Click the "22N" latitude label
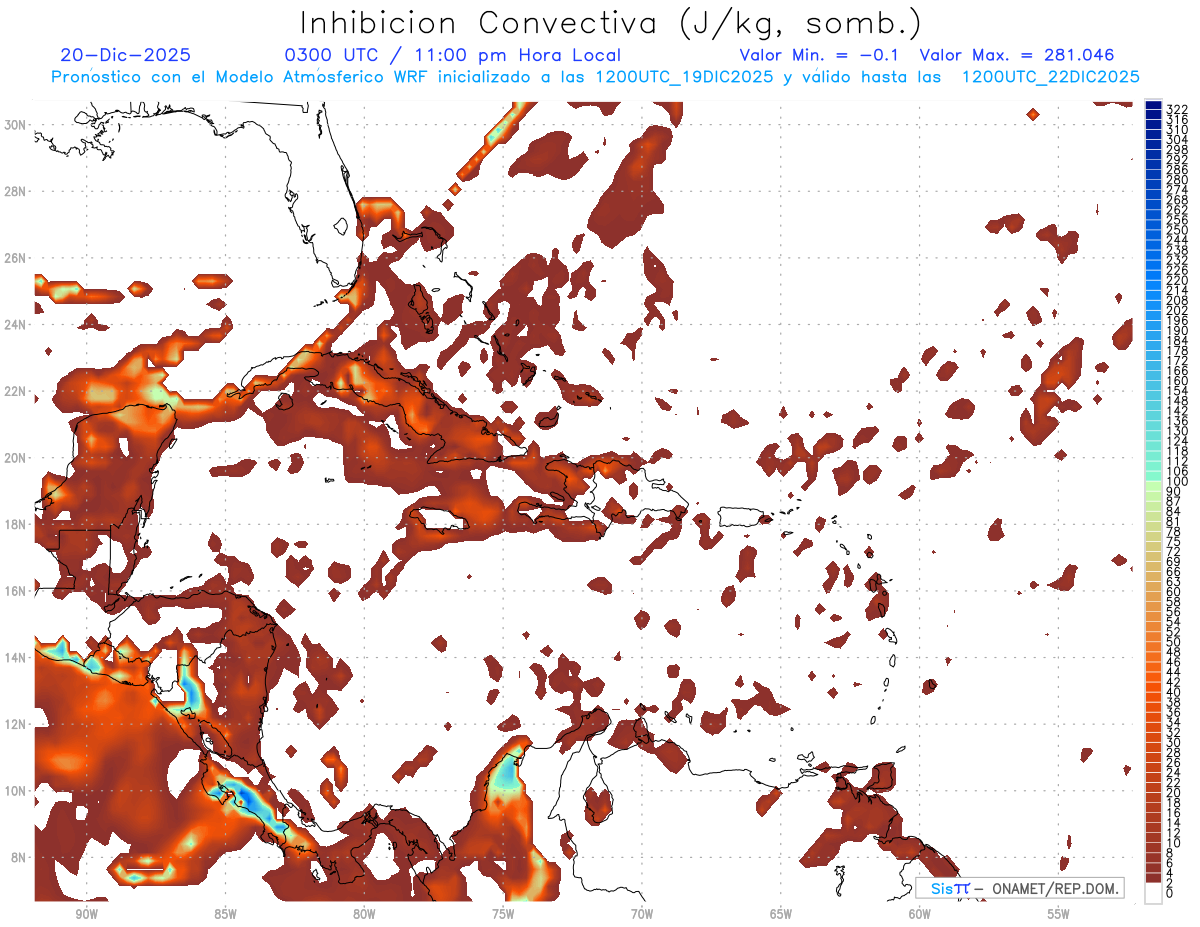 point(17,391)
